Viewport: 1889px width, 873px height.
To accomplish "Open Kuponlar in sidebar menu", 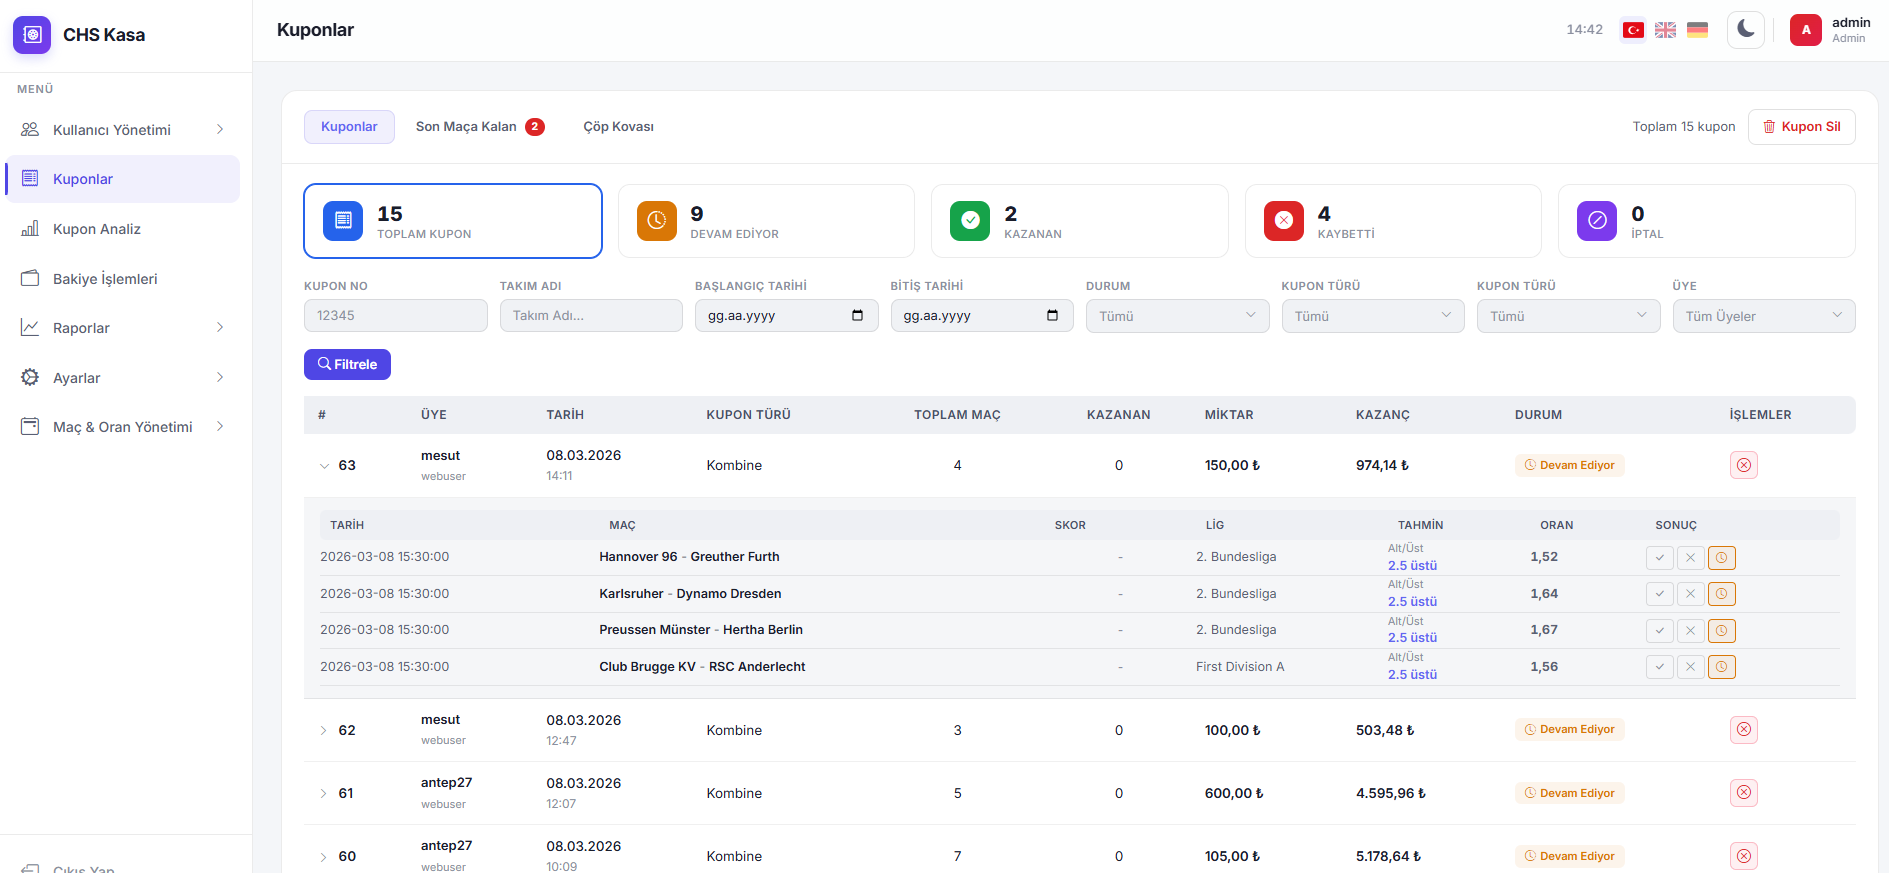I will (122, 179).
